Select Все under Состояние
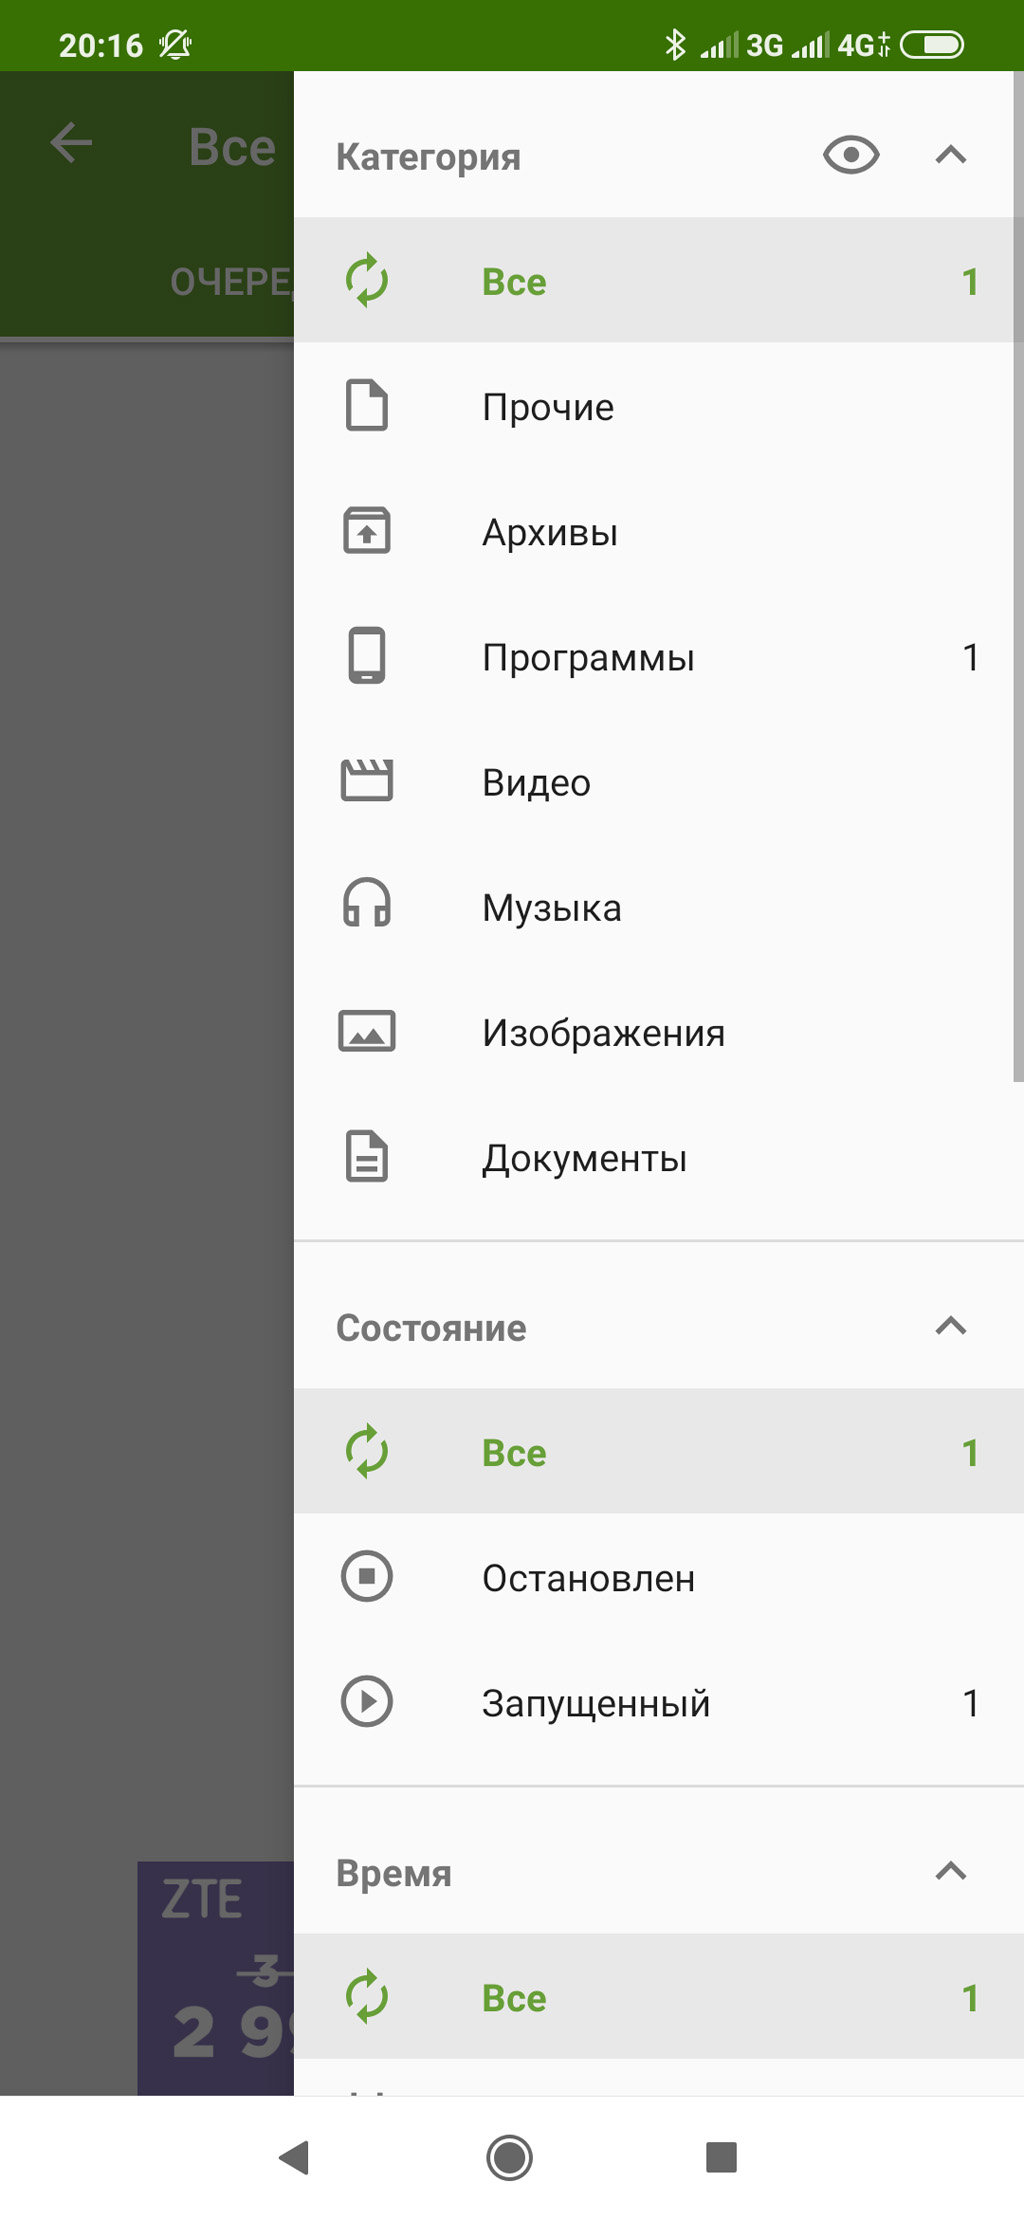Image resolution: width=1024 pixels, height=2219 pixels. (x=659, y=1452)
